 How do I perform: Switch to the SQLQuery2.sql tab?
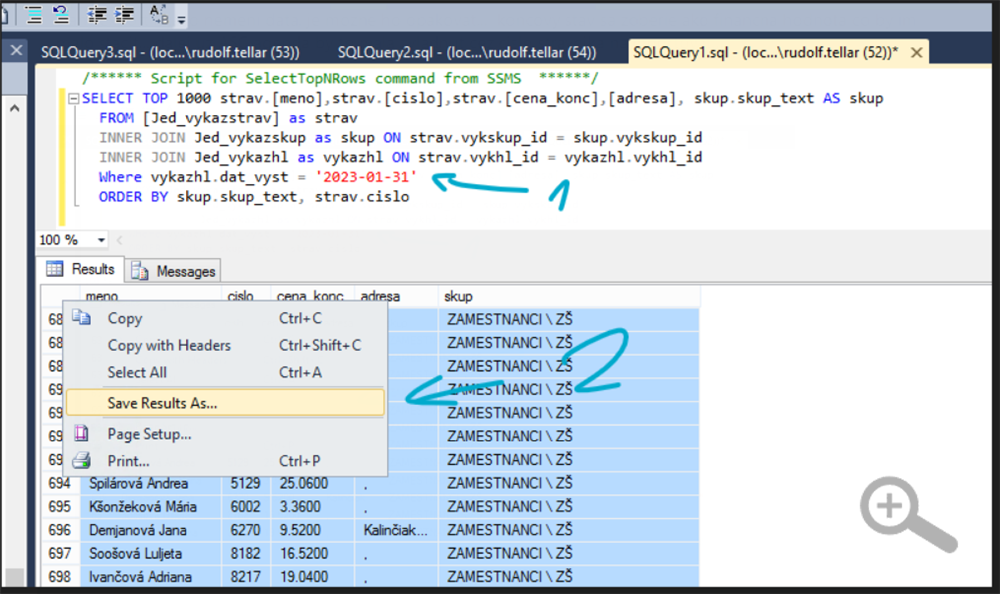(x=467, y=52)
